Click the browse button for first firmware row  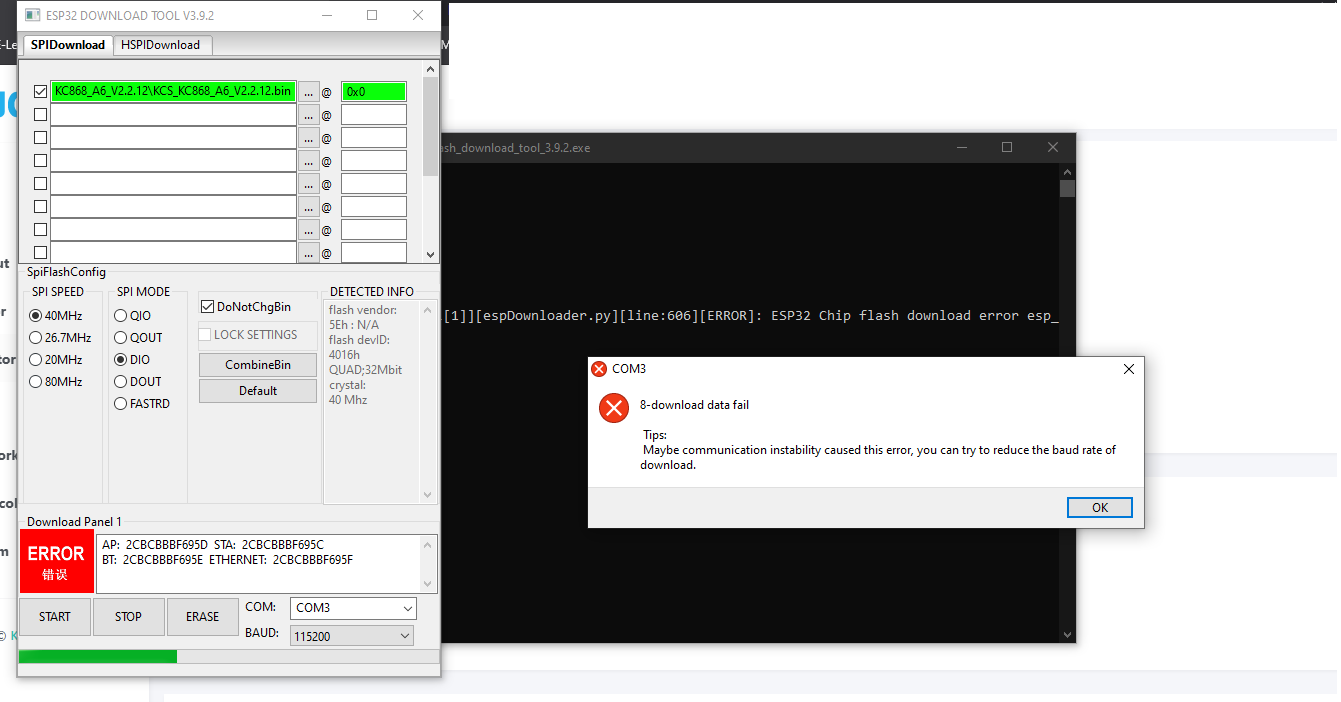tap(309, 92)
